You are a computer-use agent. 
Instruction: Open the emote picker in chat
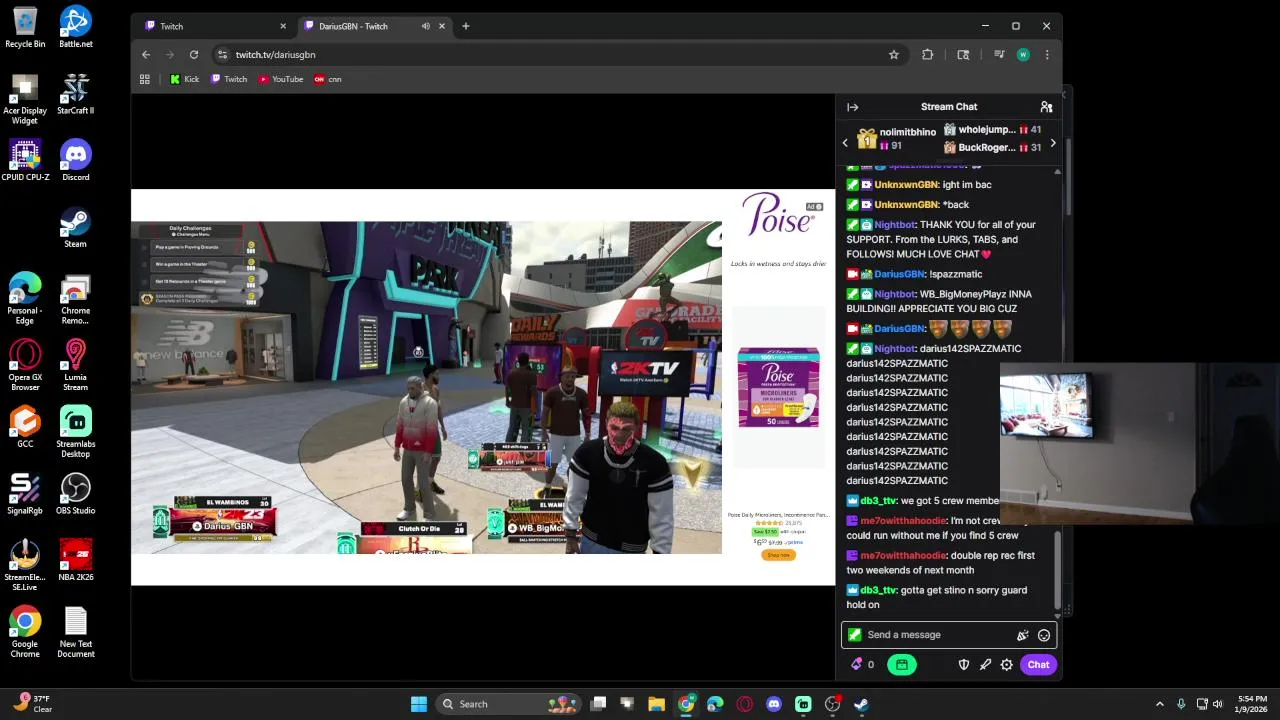click(1044, 635)
